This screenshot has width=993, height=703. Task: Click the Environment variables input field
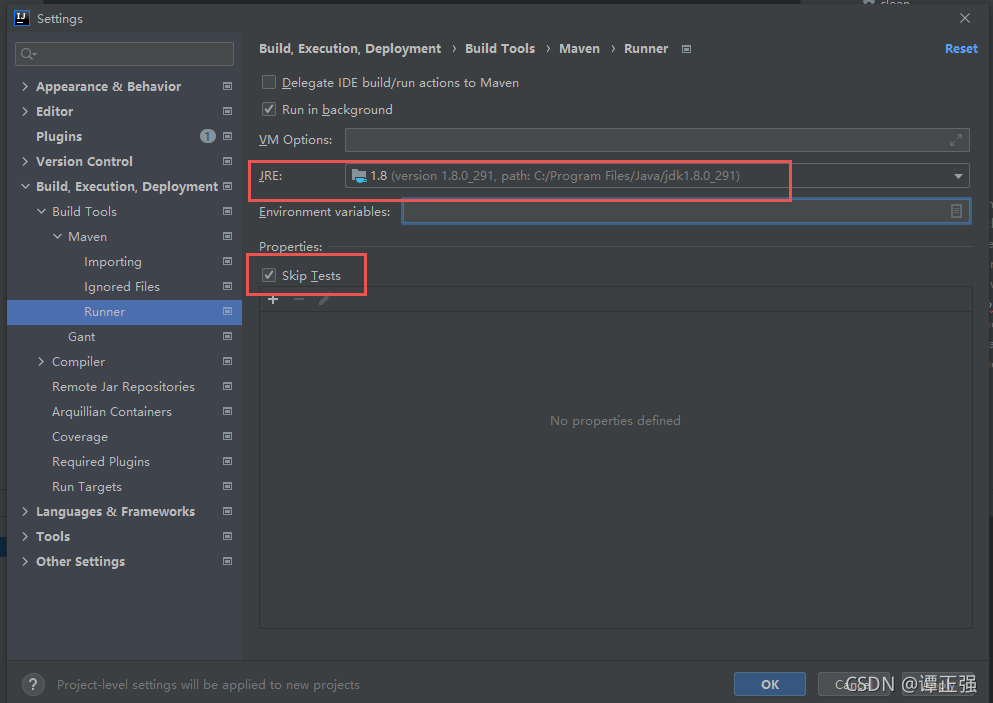coord(686,212)
